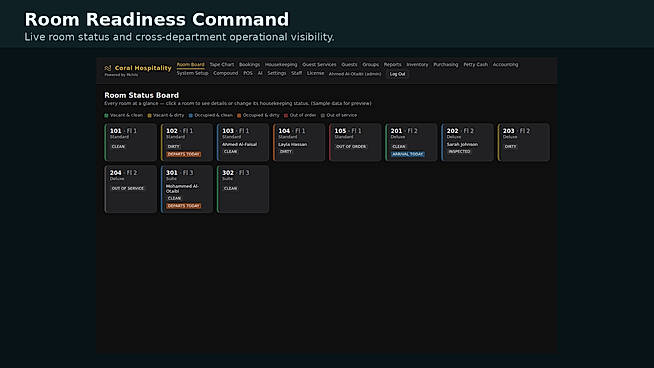The height and width of the screenshot is (368, 654).
Task: Select the Compound navigation item
Action: pyautogui.click(x=226, y=73)
